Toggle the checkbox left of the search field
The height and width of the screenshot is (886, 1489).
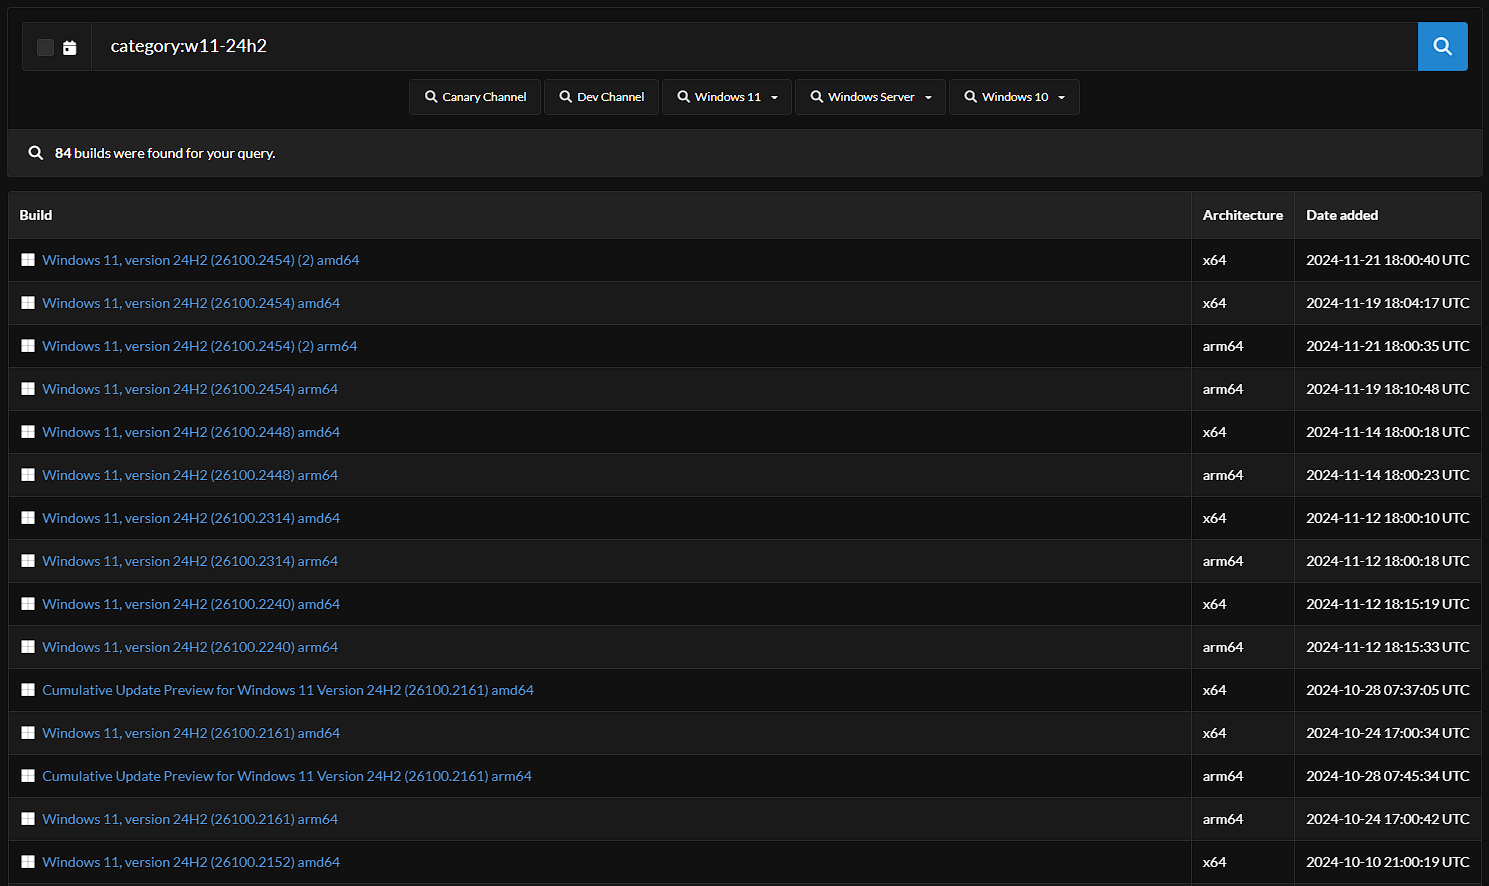tap(45, 47)
